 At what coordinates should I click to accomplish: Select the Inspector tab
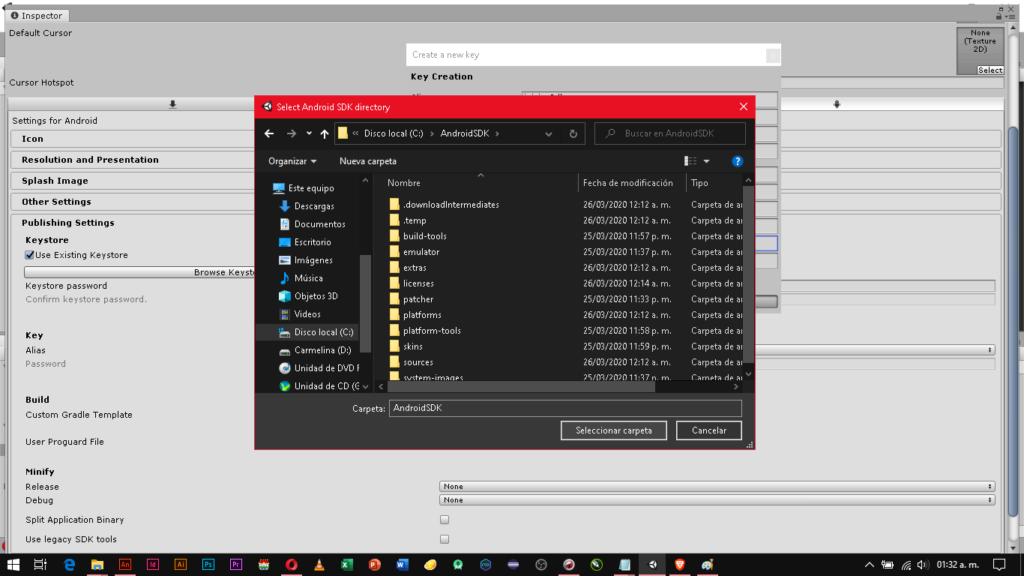click(37, 15)
